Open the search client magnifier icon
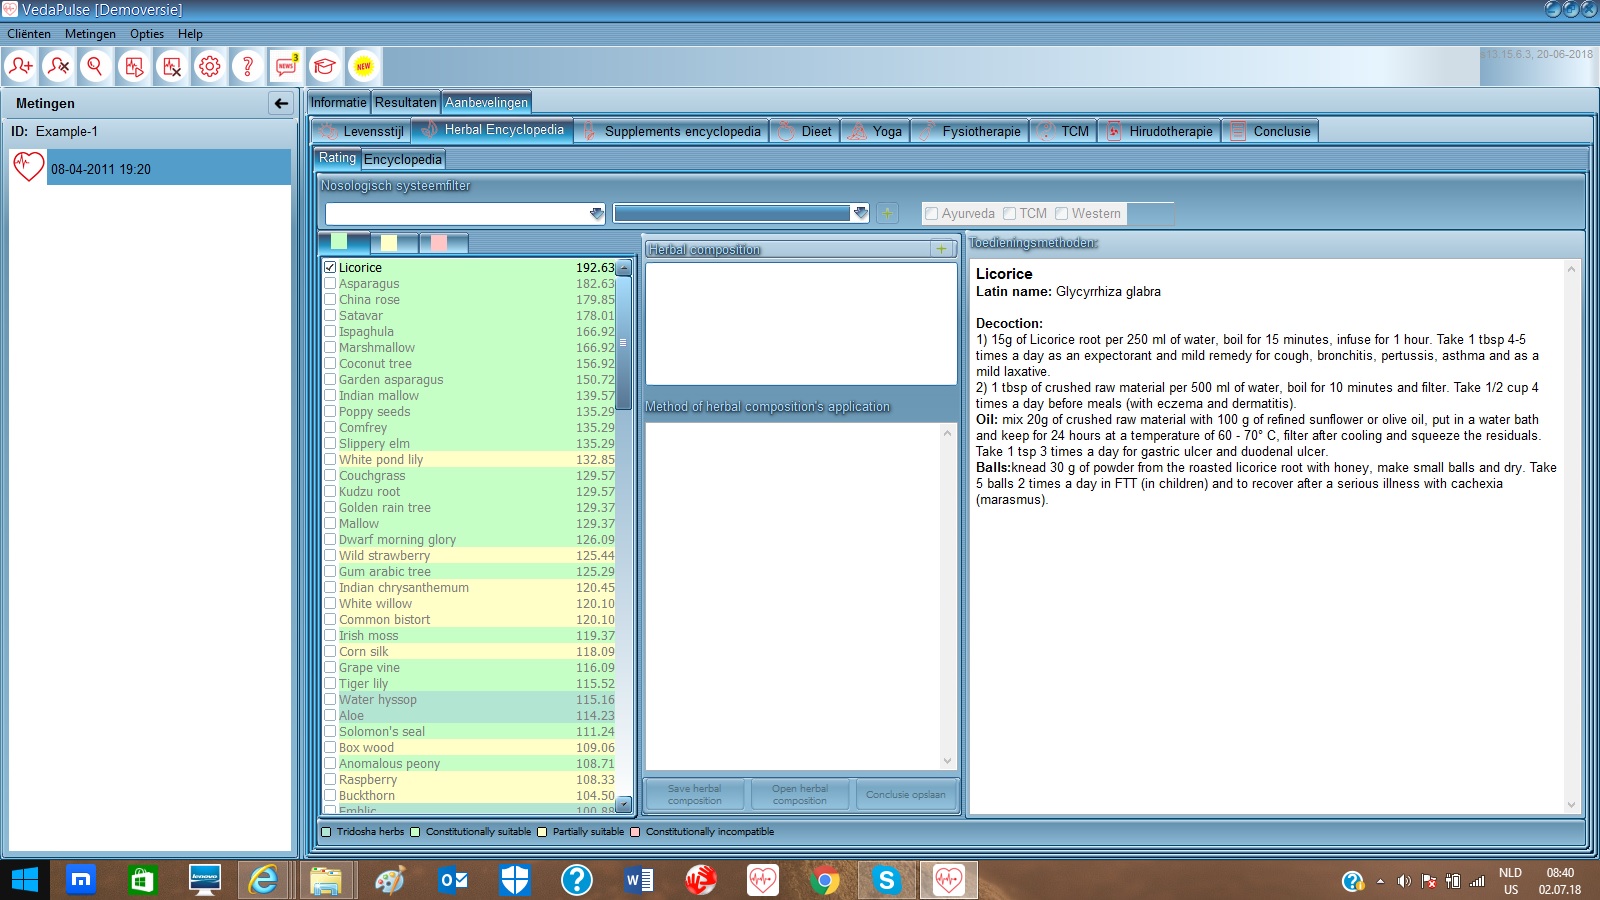The image size is (1600, 900). pyautogui.click(x=95, y=67)
